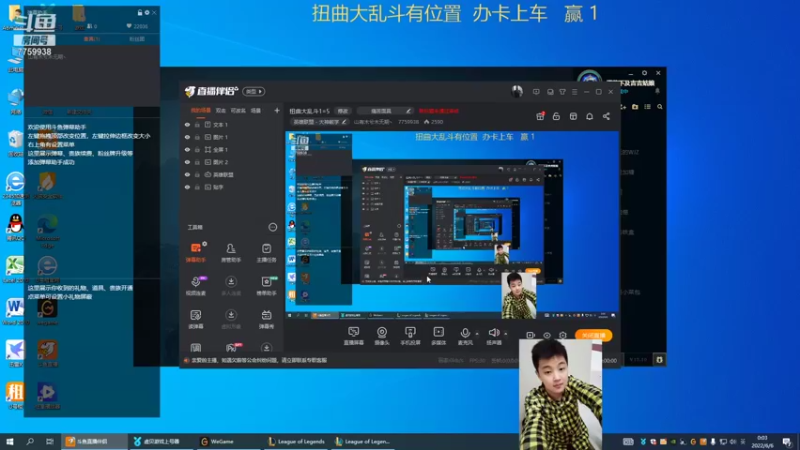Open the gift box icon with red badge
Viewport: 800px width, 450px height.
tap(540, 116)
